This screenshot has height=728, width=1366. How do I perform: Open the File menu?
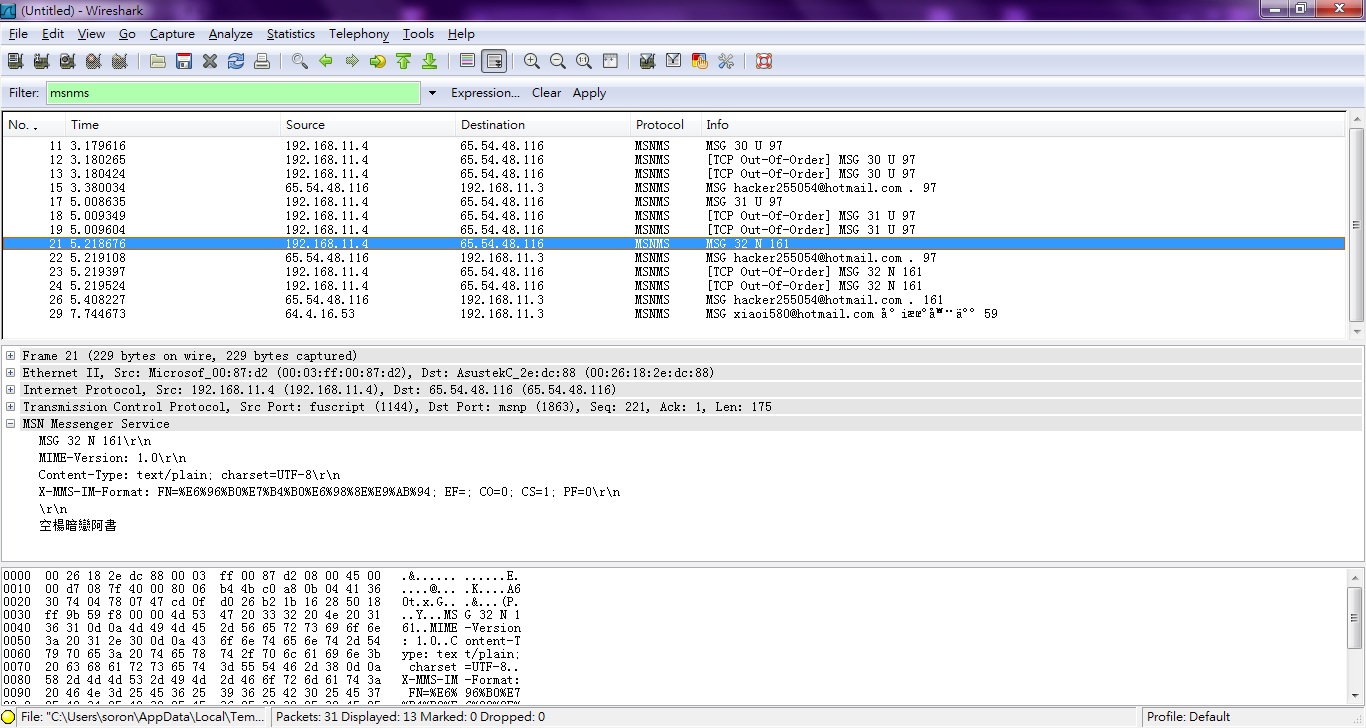pos(18,34)
